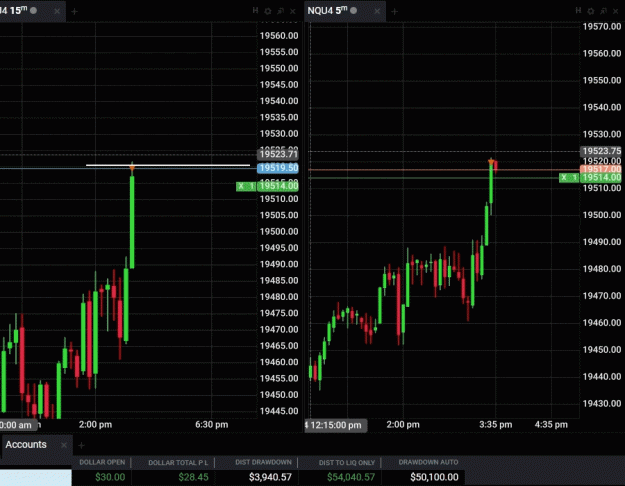Screen dimensions: 625x486
Task: Click the 19523.71 crosshair price label
Action: pos(278,154)
